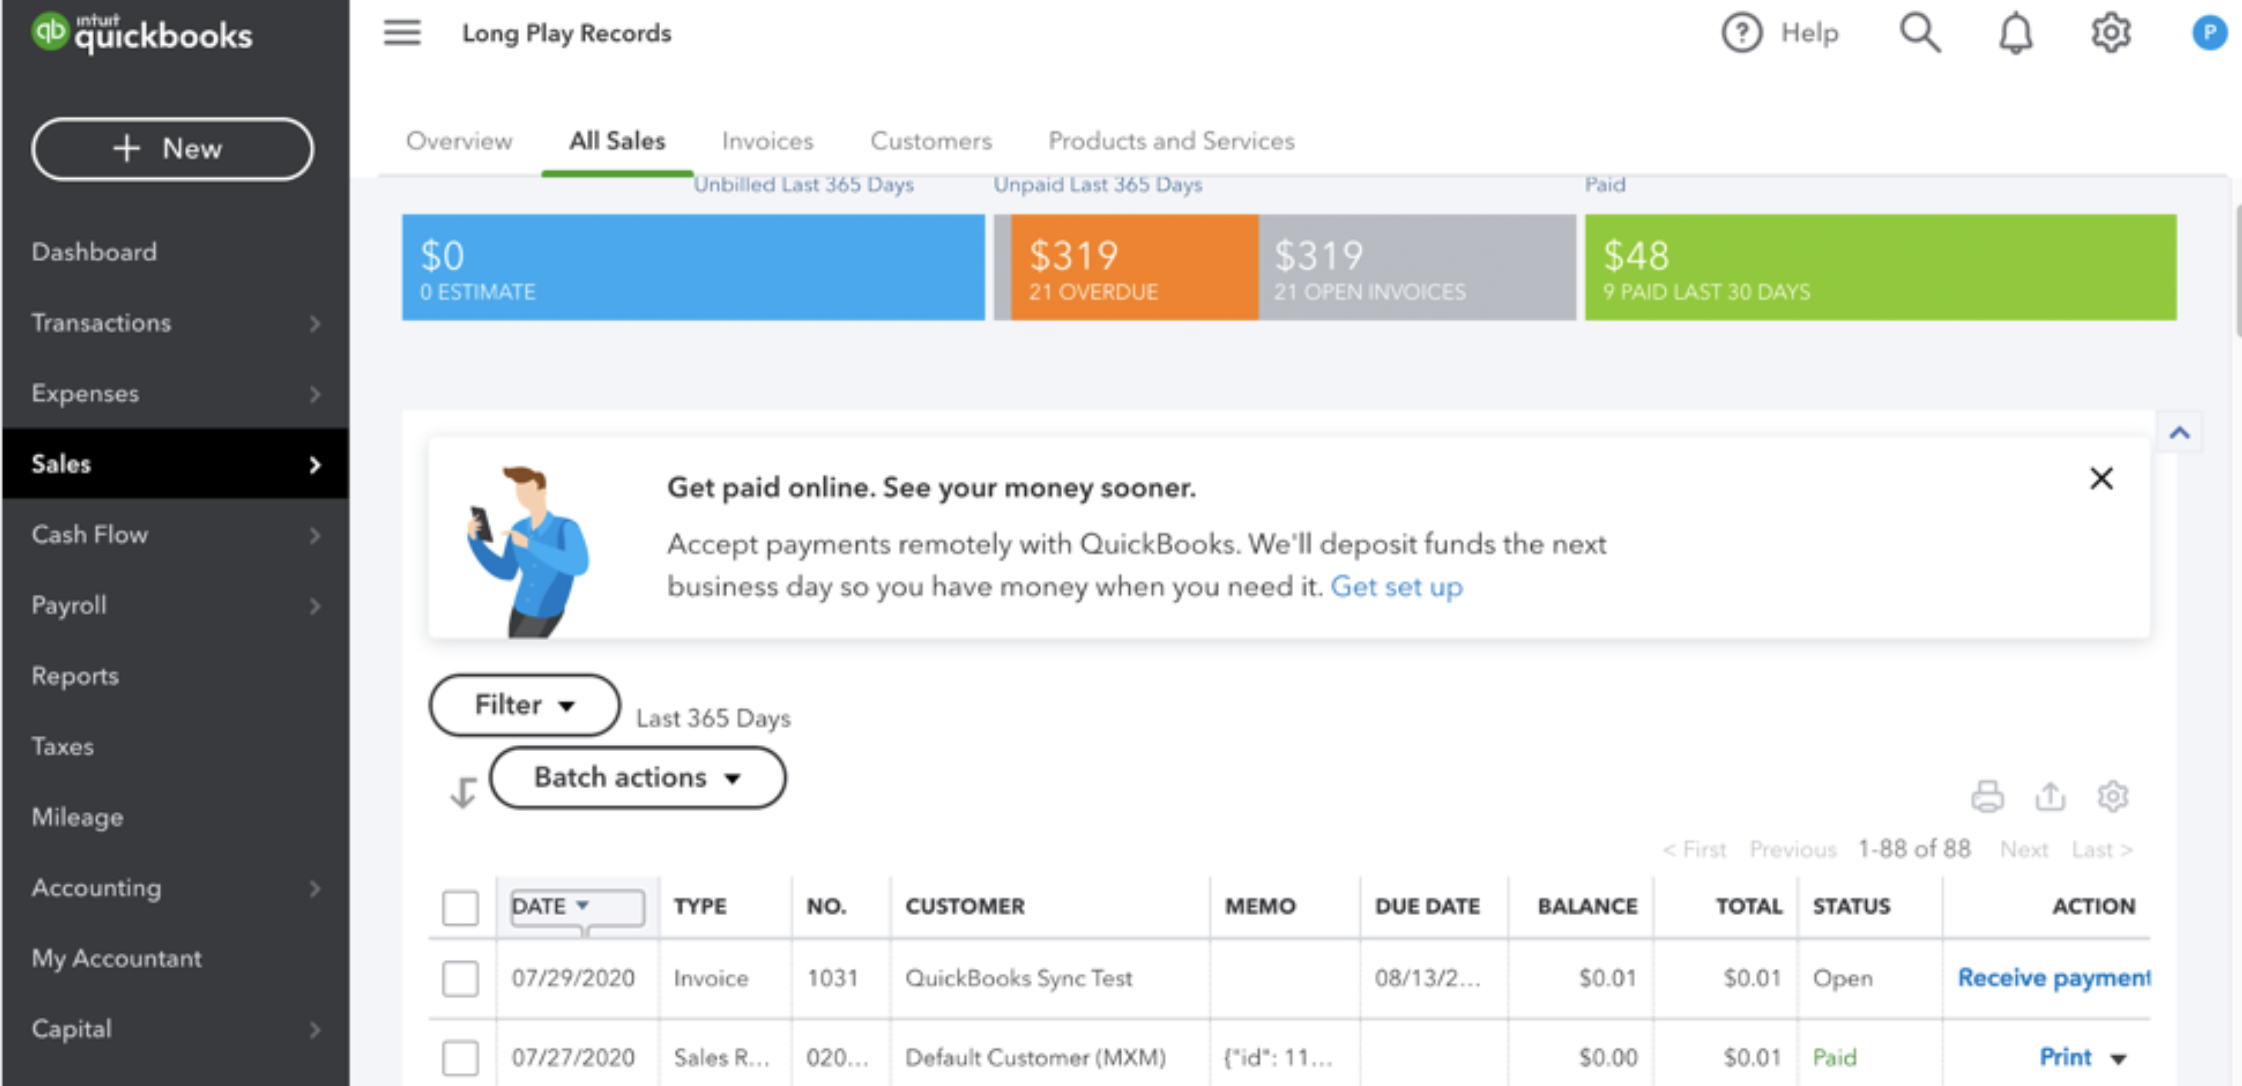Screen dimensions: 2242x1086
Task: Click the orange $319 overdue bar
Action: 1133,267
